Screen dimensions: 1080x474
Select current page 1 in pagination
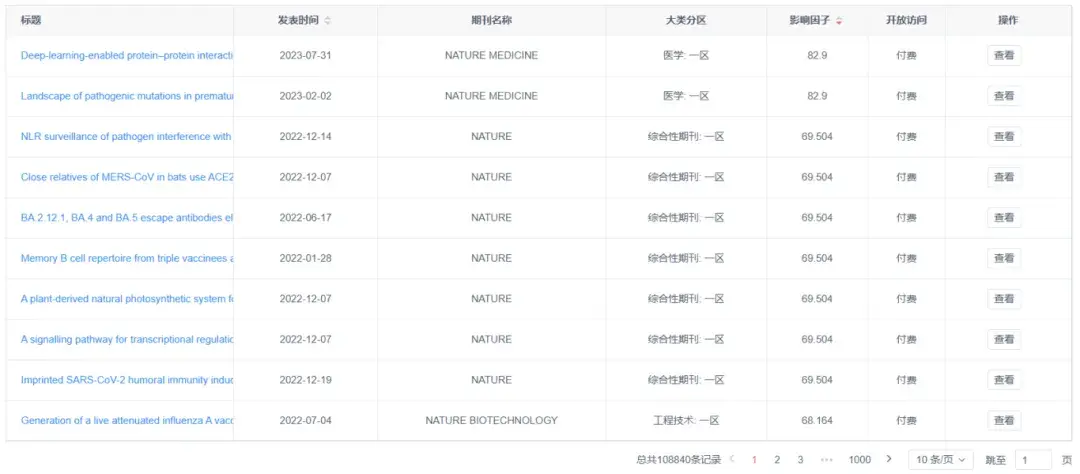click(x=754, y=459)
